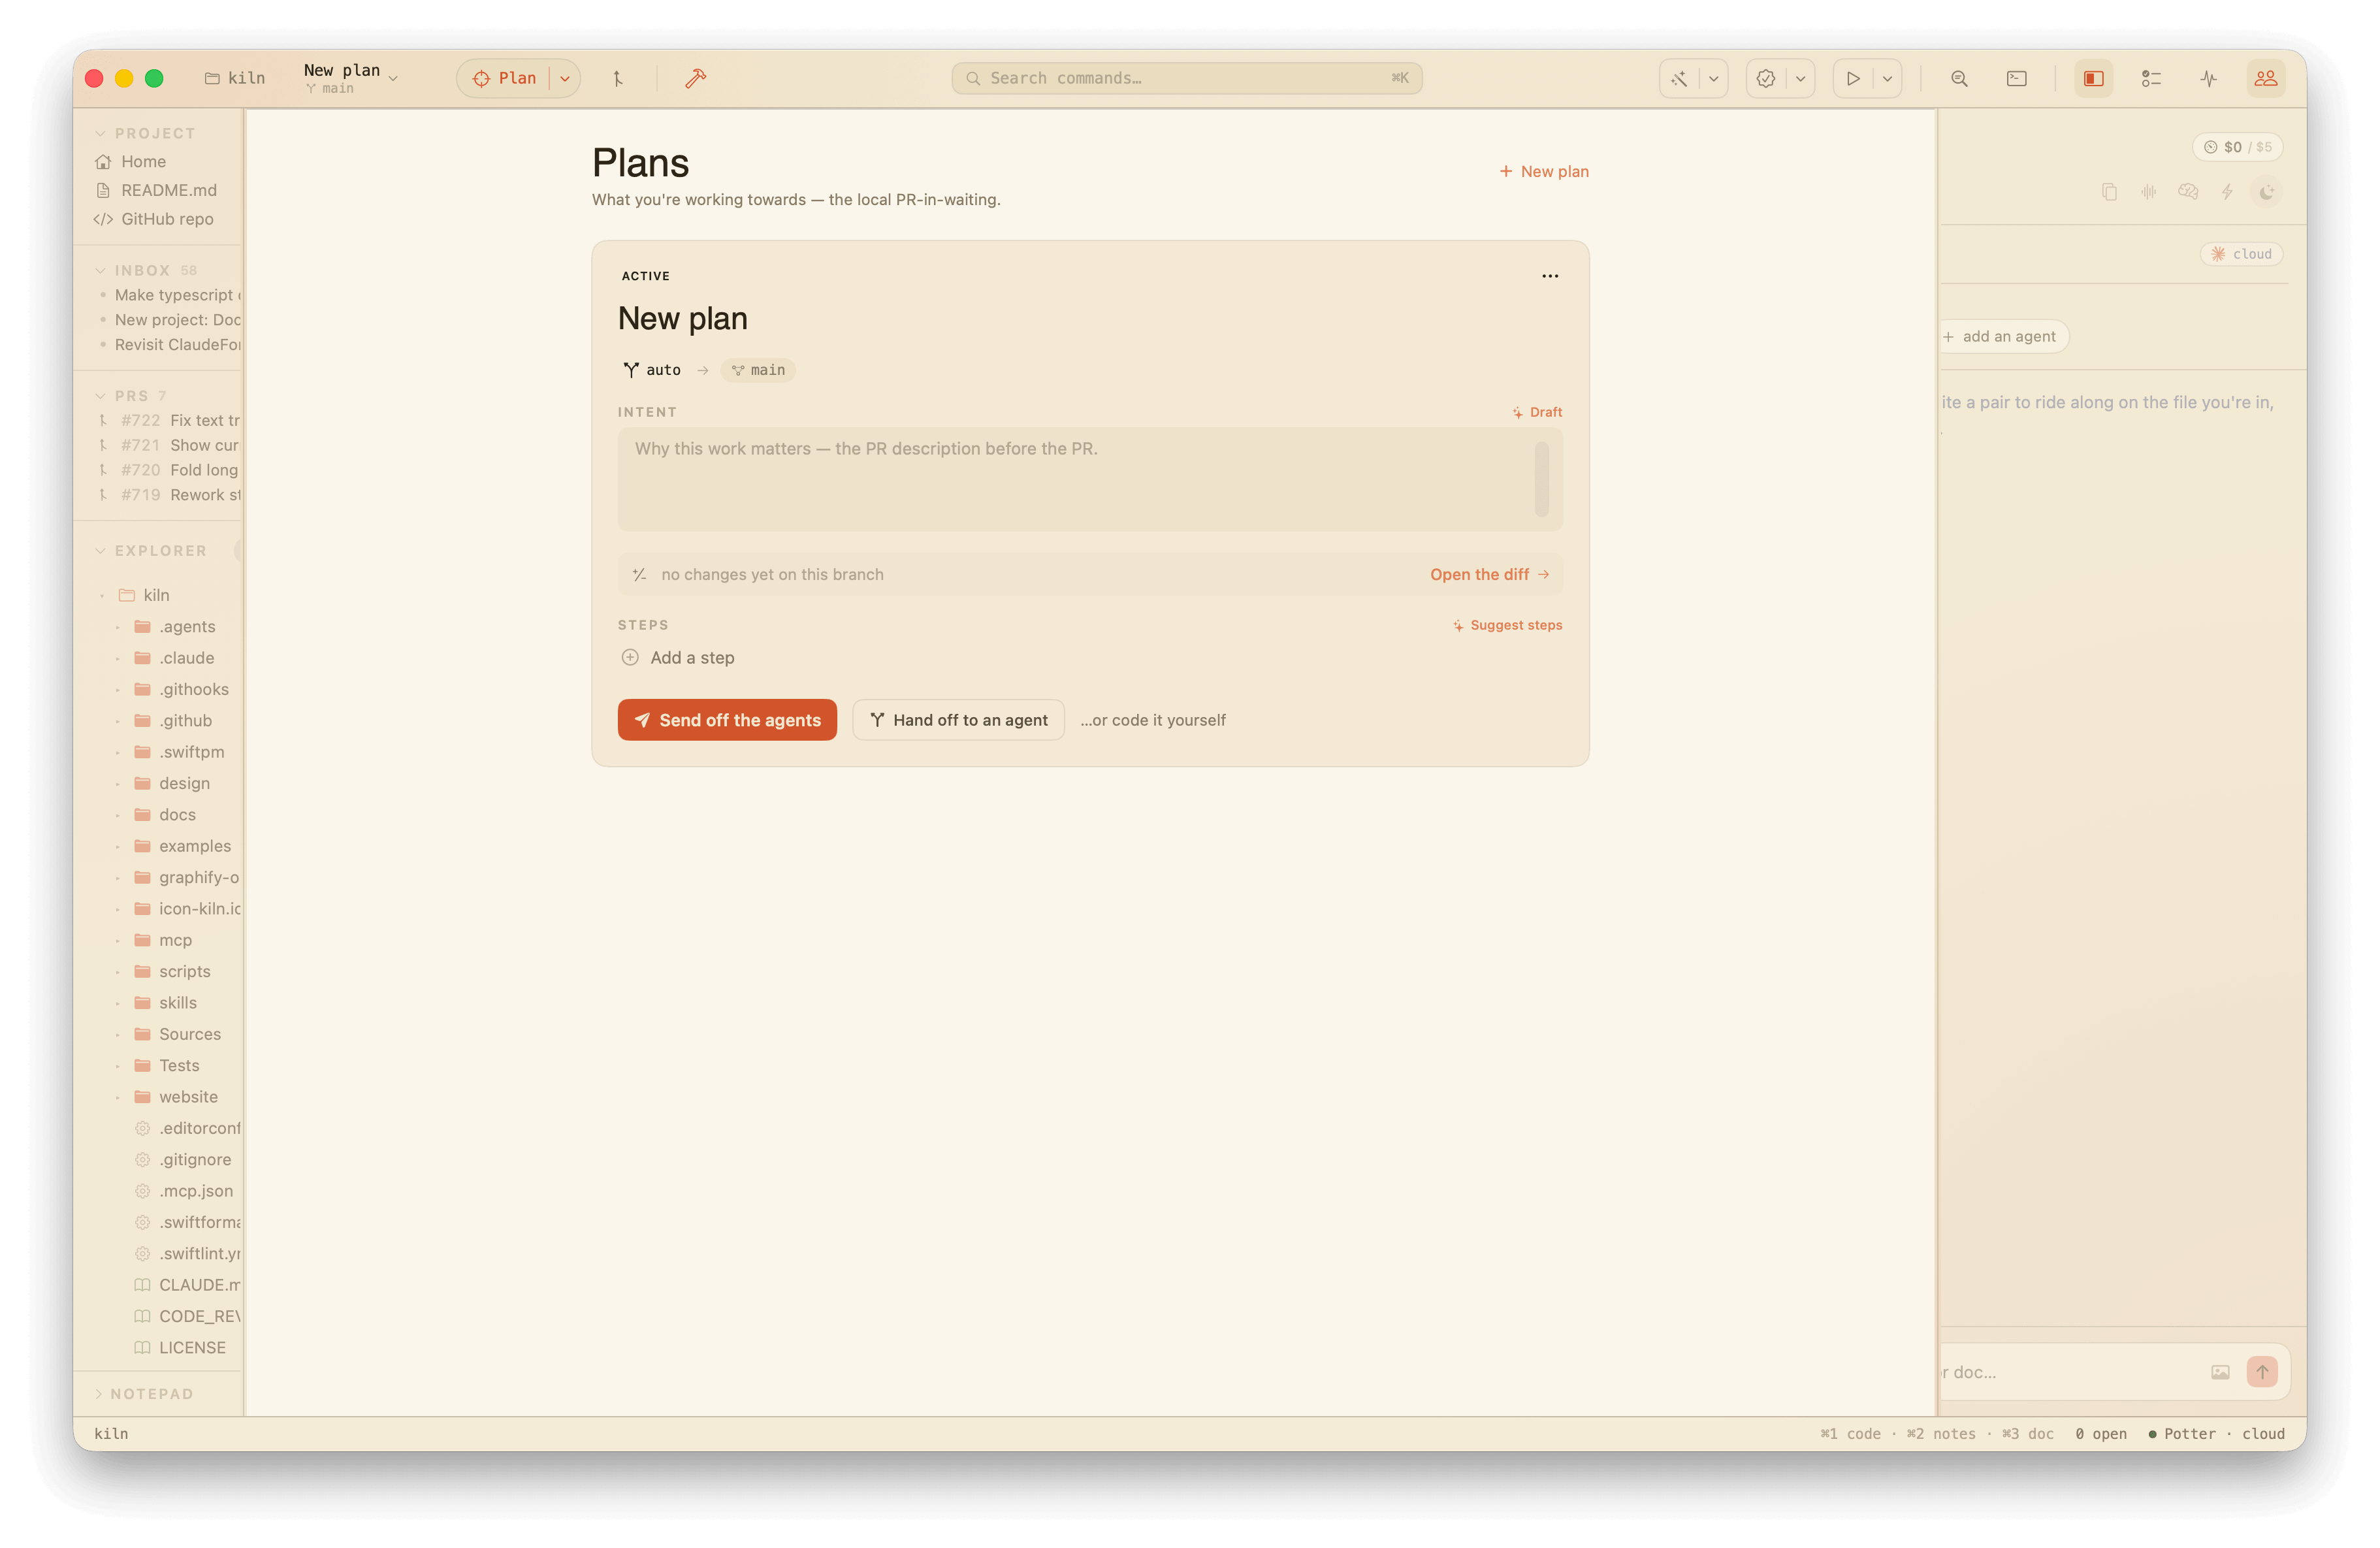Open checkmark seal dropdown arrow
The image size is (2380, 1548).
(1801, 78)
